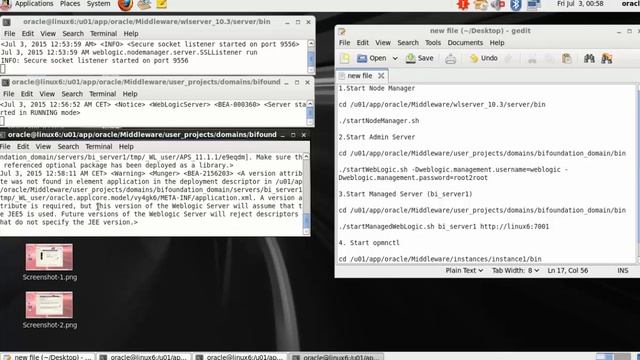Screen dimensions: 640x360
Task: Launch Firefox from the top panel
Action: 125,4
